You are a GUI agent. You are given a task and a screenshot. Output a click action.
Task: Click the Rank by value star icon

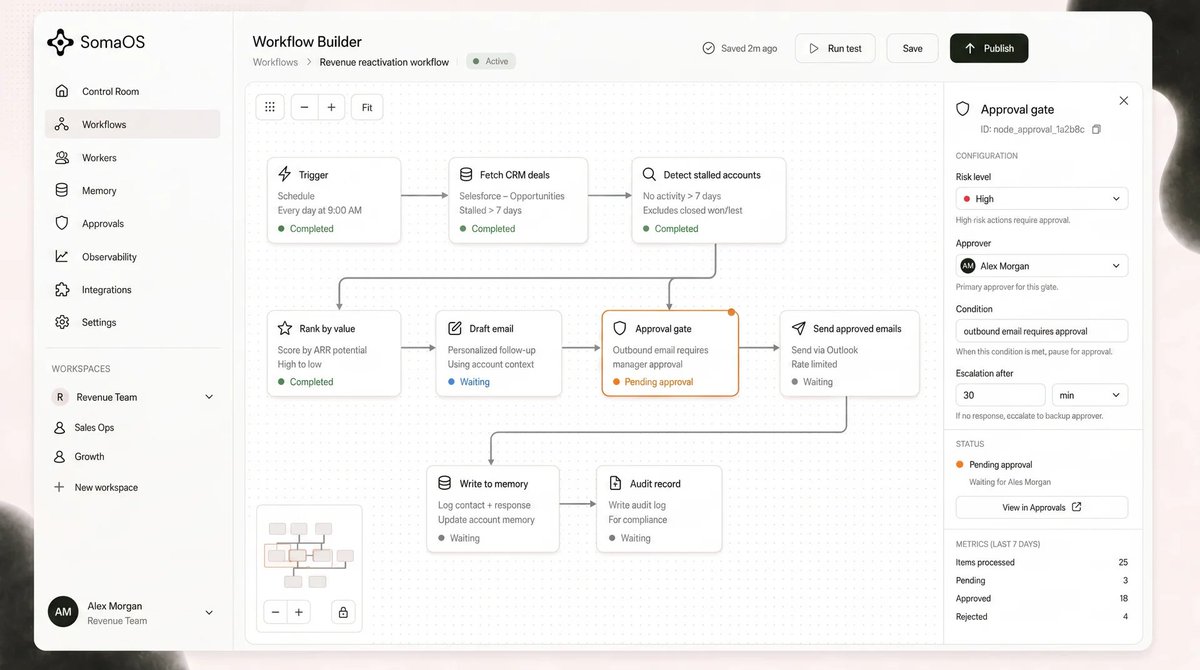click(285, 328)
